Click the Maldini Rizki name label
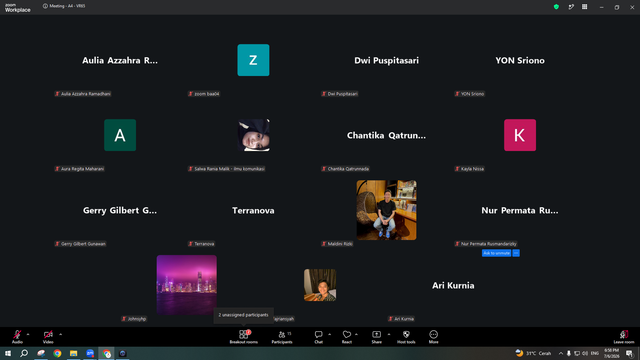This screenshot has width=640, height=360. click(x=337, y=244)
